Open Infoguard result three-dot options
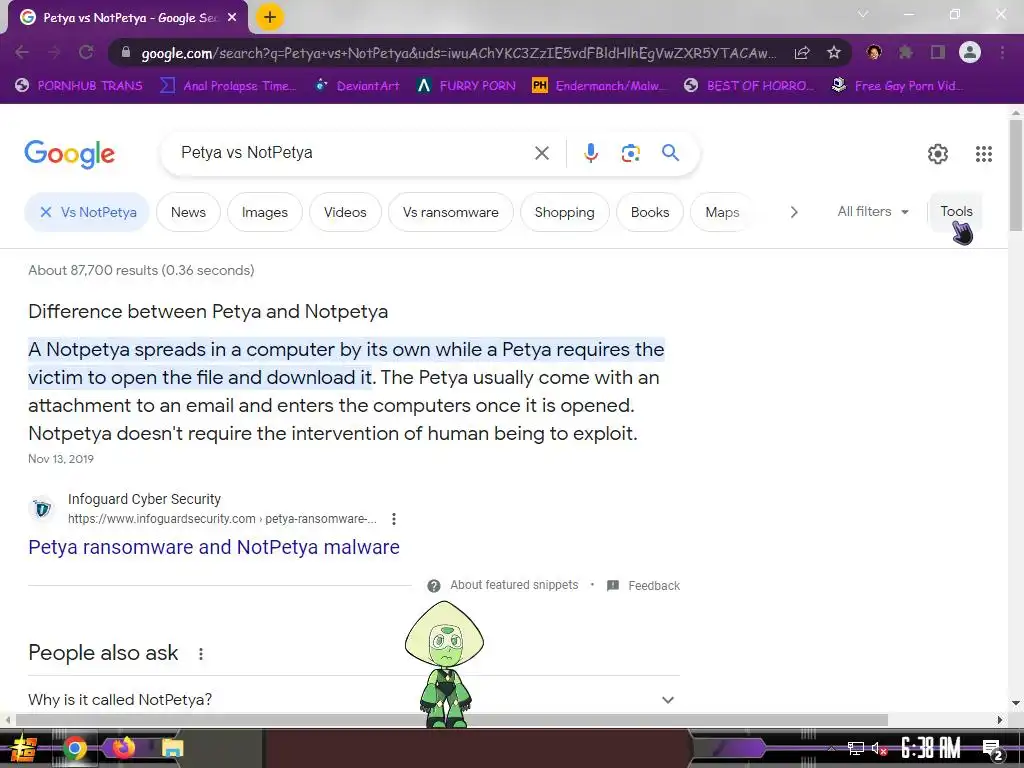Screen dimensions: 1024x768 [x=393, y=519]
